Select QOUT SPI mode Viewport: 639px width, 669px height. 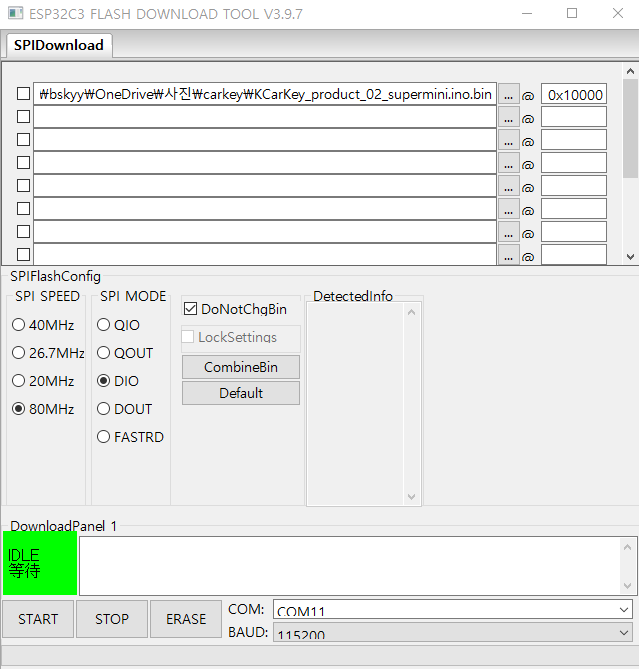(125, 353)
